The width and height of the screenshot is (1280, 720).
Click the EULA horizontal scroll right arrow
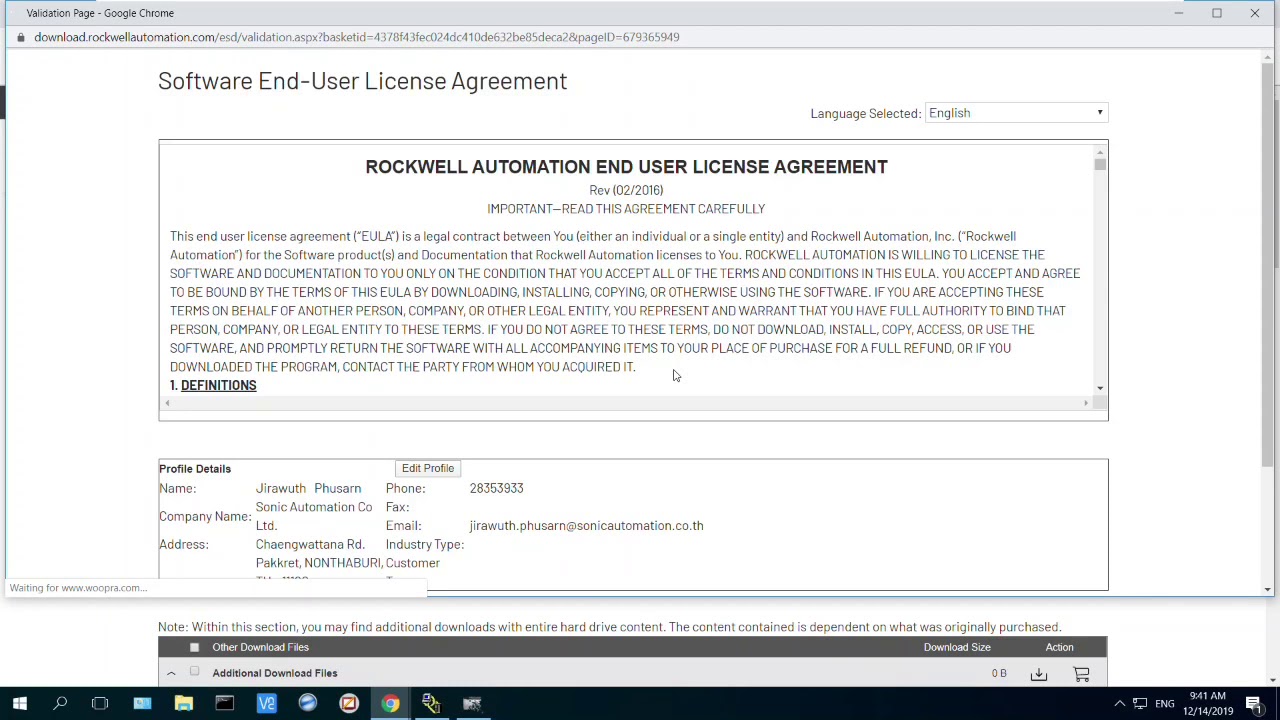tap(1086, 403)
